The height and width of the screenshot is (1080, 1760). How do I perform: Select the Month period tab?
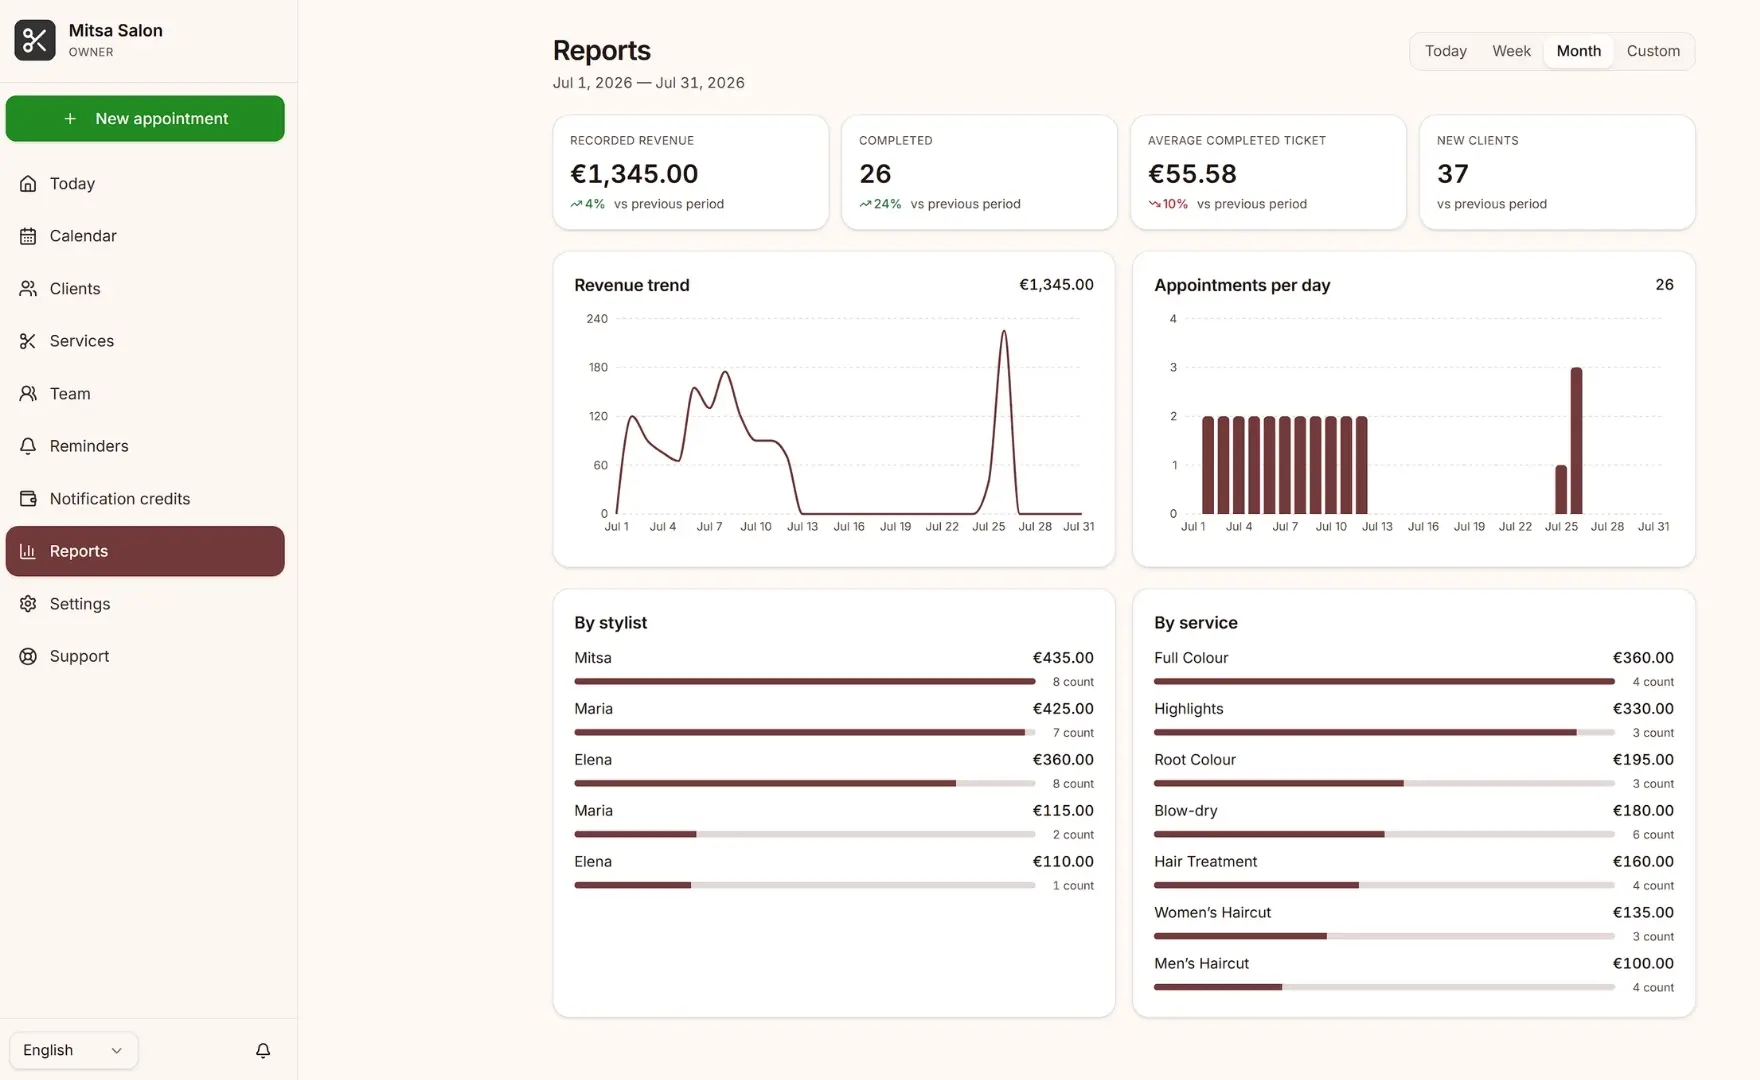point(1578,51)
